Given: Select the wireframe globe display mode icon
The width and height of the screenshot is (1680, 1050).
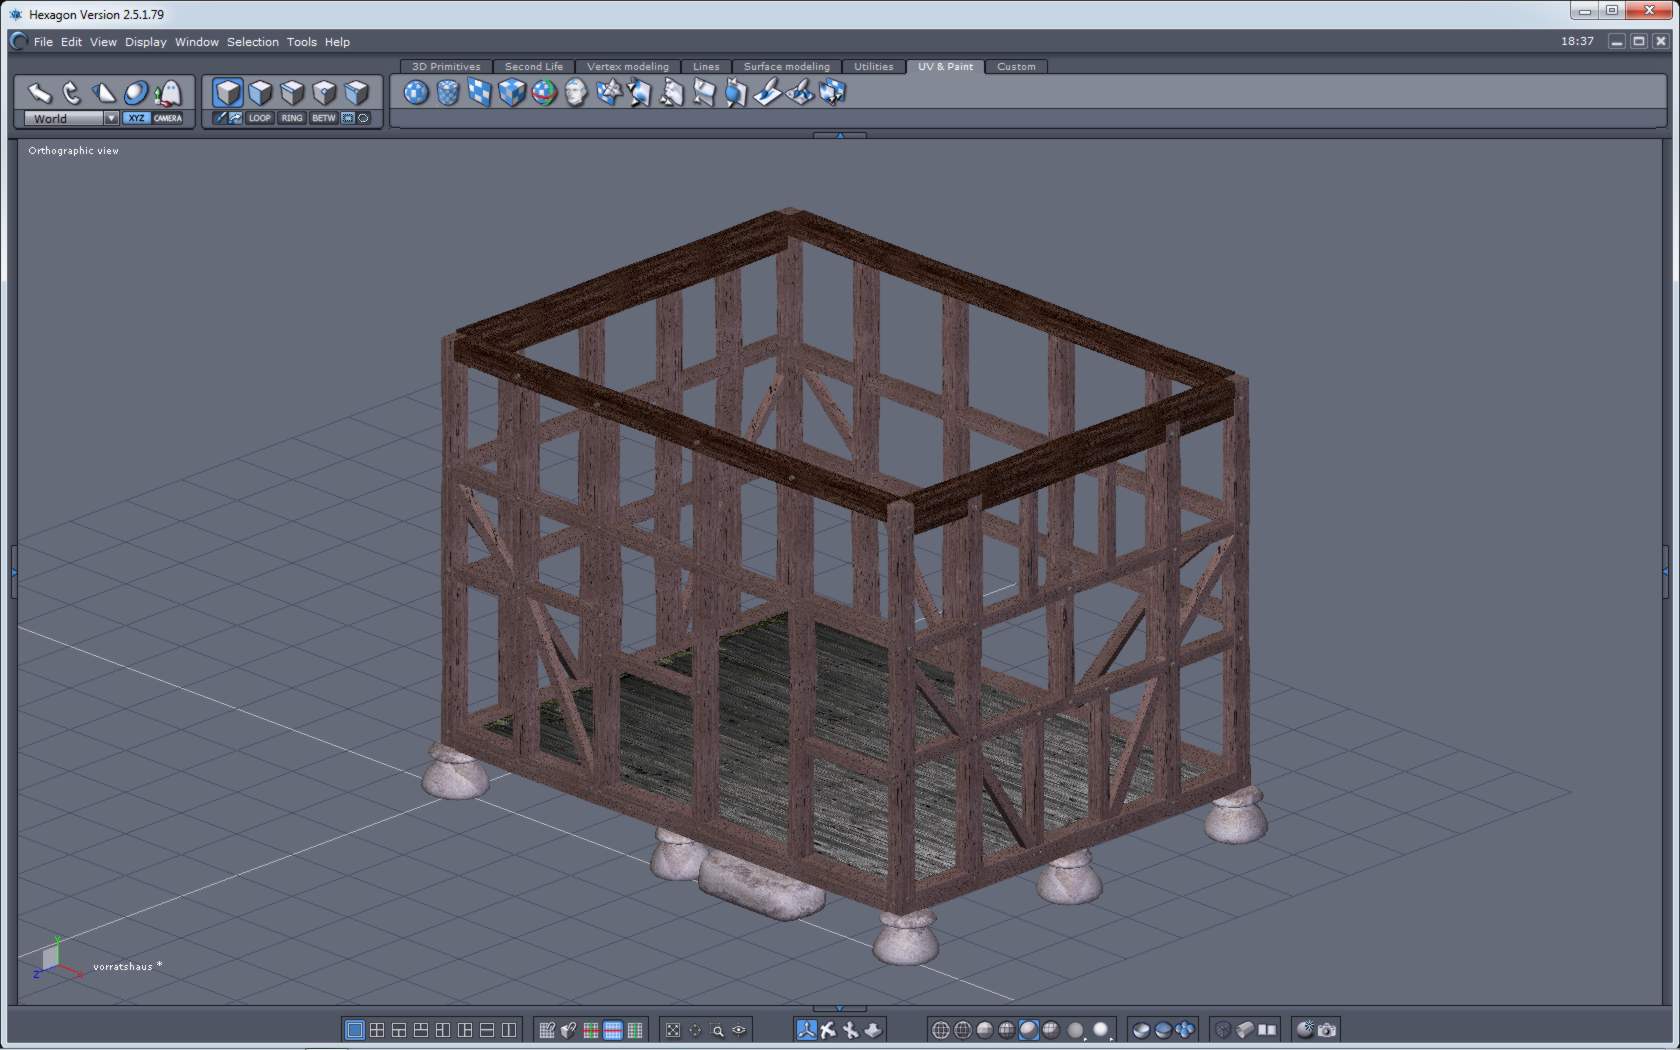Looking at the screenshot, I should [941, 1030].
